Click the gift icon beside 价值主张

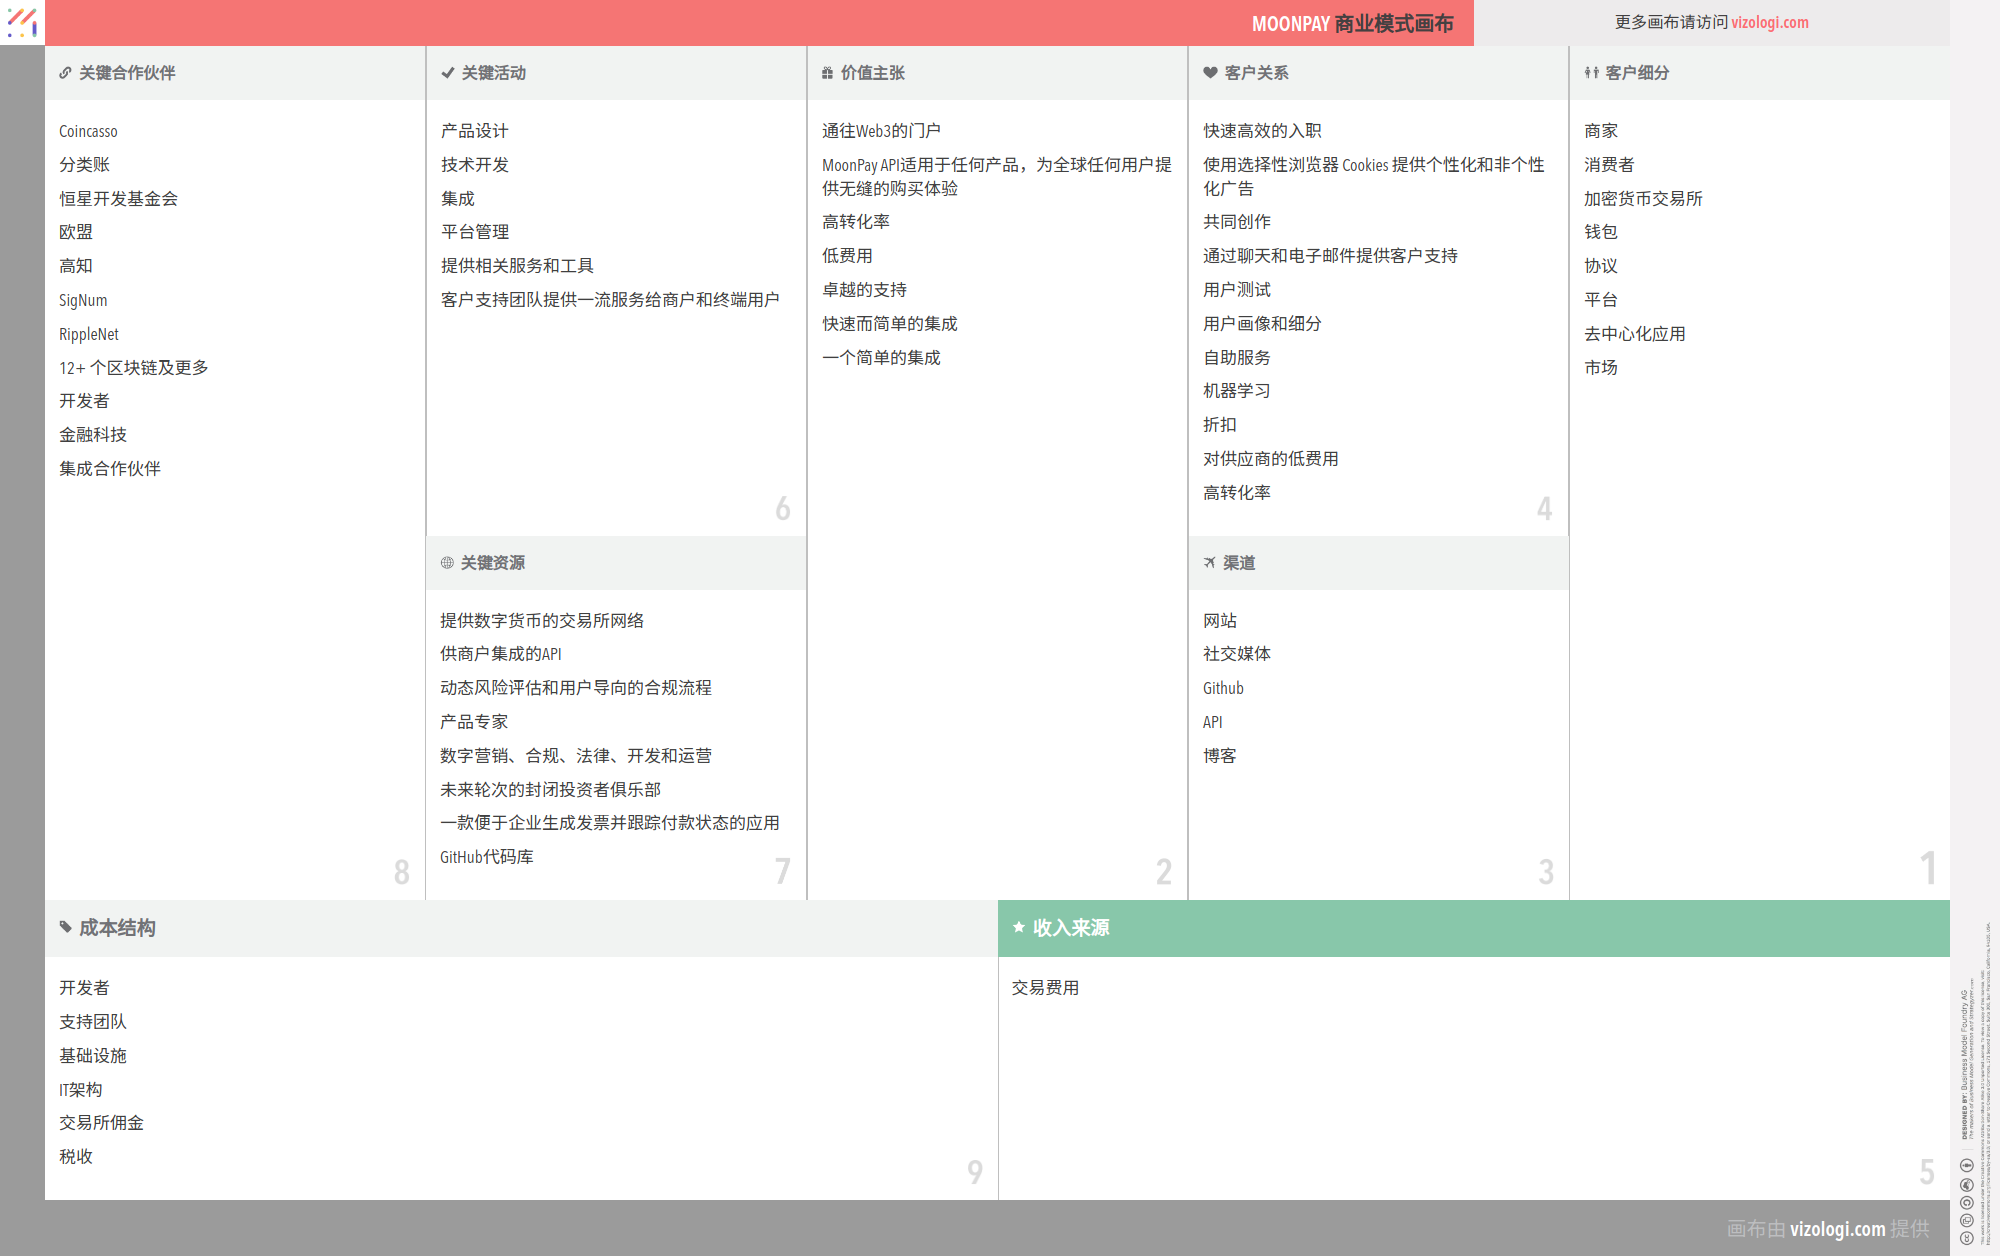(827, 73)
